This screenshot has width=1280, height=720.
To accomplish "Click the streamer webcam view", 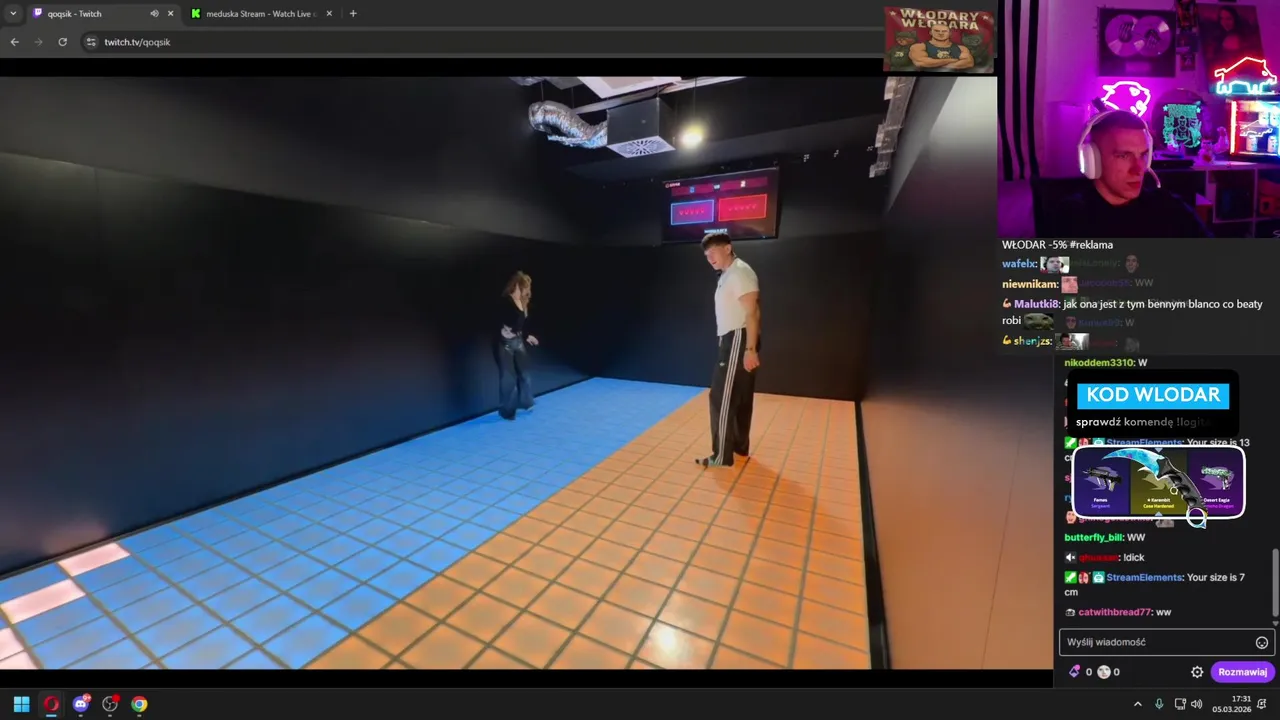I will pos(1139,118).
